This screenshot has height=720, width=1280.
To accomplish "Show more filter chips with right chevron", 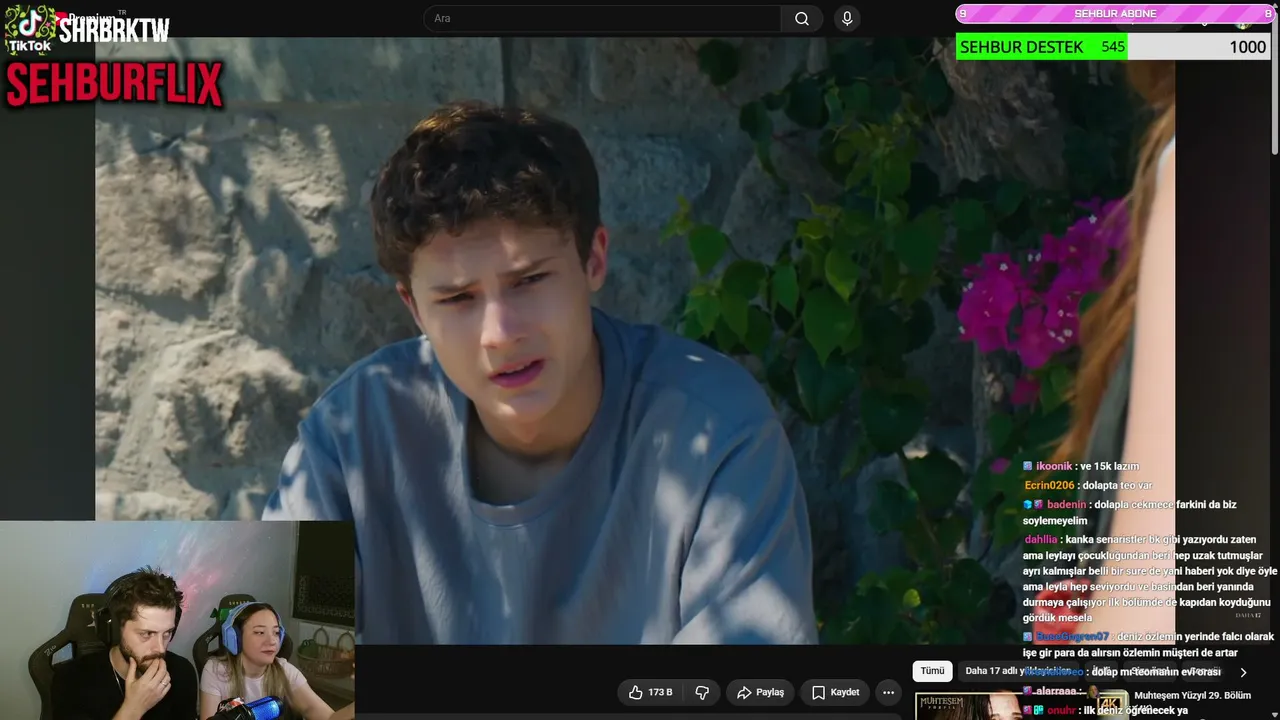I will (1243, 672).
